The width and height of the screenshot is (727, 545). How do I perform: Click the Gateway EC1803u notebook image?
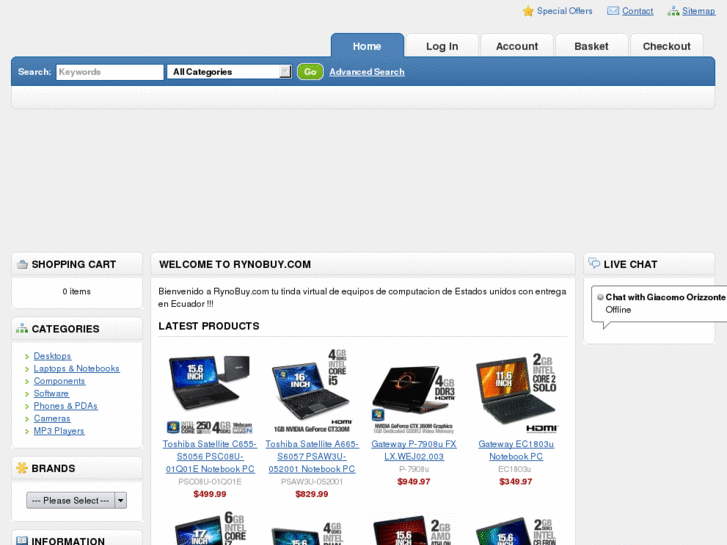click(x=516, y=392)
